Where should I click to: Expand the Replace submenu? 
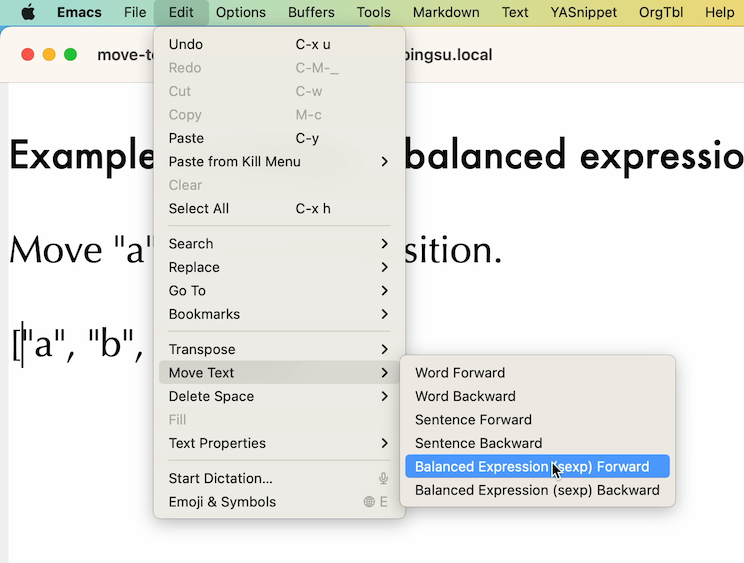[x=279, y=267]
